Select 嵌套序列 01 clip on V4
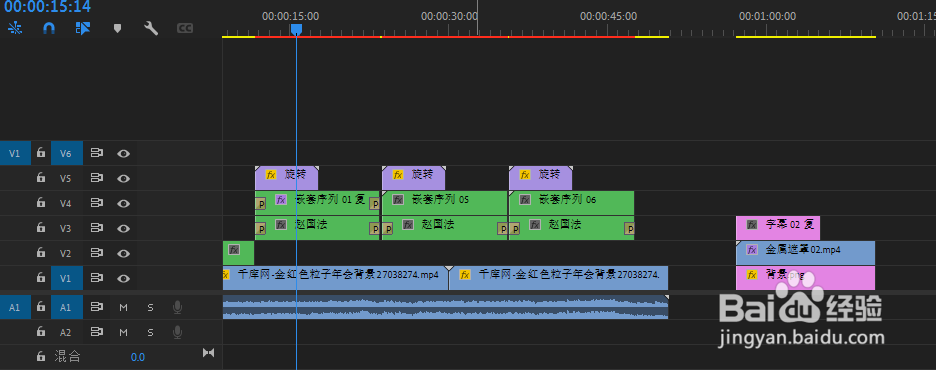 [318, 203]
